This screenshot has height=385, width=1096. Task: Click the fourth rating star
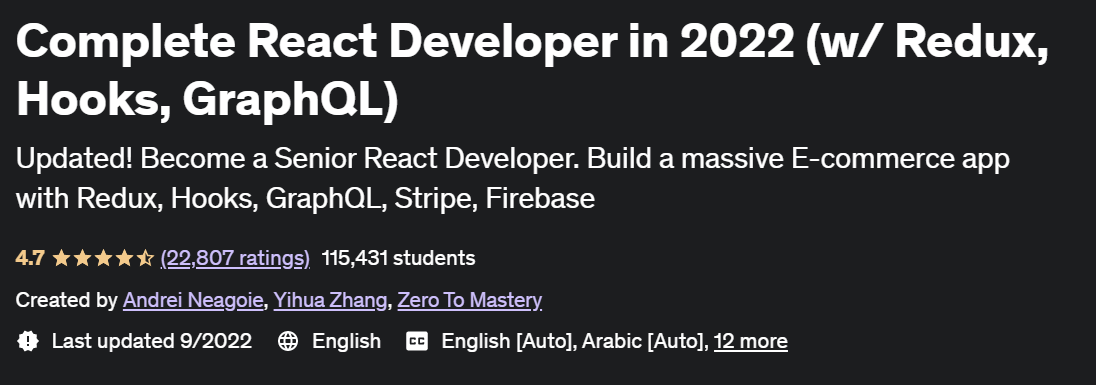point(124,258)
